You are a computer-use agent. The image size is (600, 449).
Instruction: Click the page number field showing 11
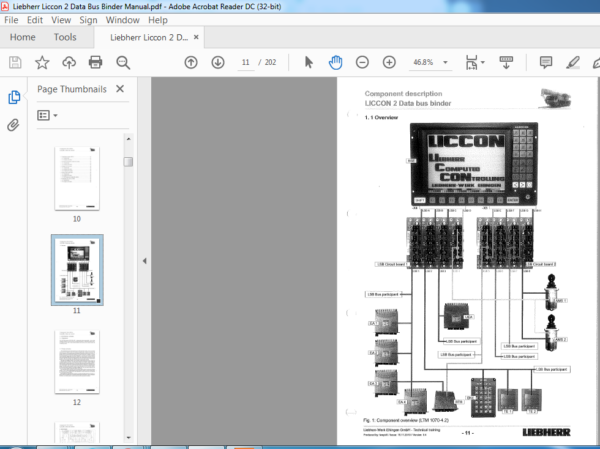tap(245, 62)
